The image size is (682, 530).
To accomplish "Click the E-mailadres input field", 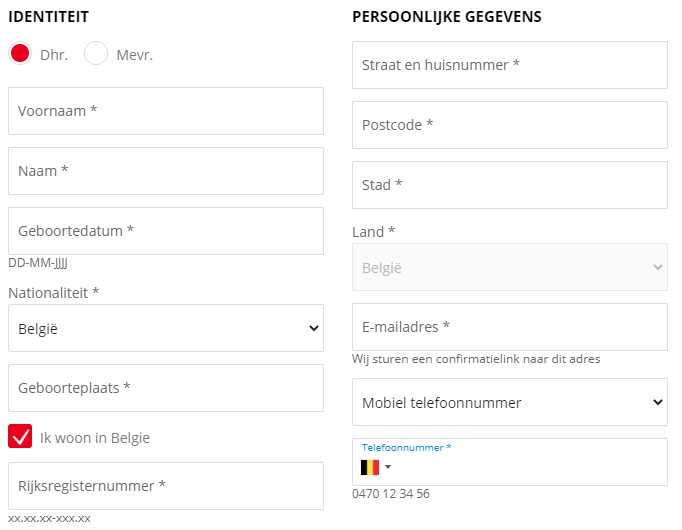I will tap(510, 327).
